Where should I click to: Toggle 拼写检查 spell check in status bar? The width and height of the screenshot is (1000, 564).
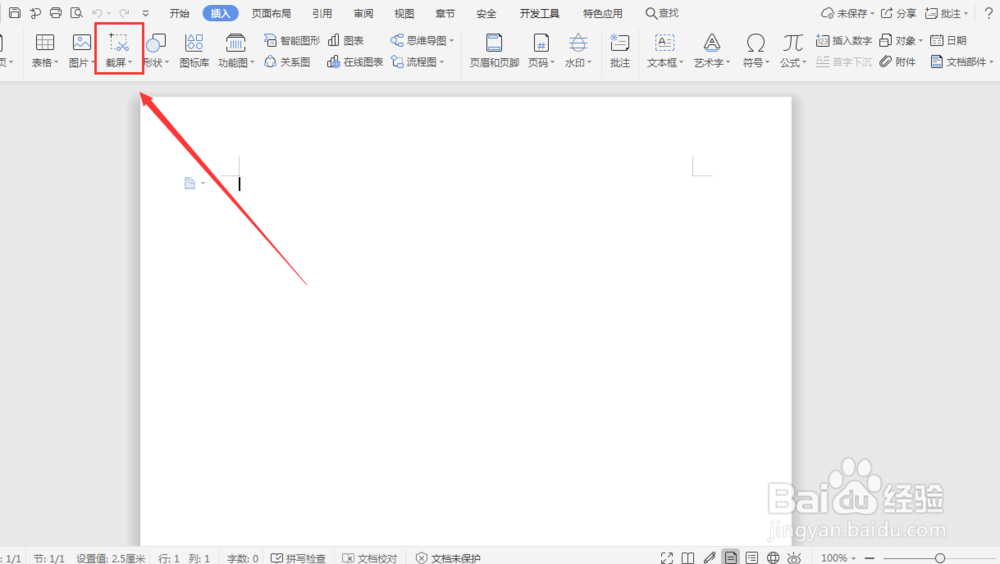pos(298,558)
